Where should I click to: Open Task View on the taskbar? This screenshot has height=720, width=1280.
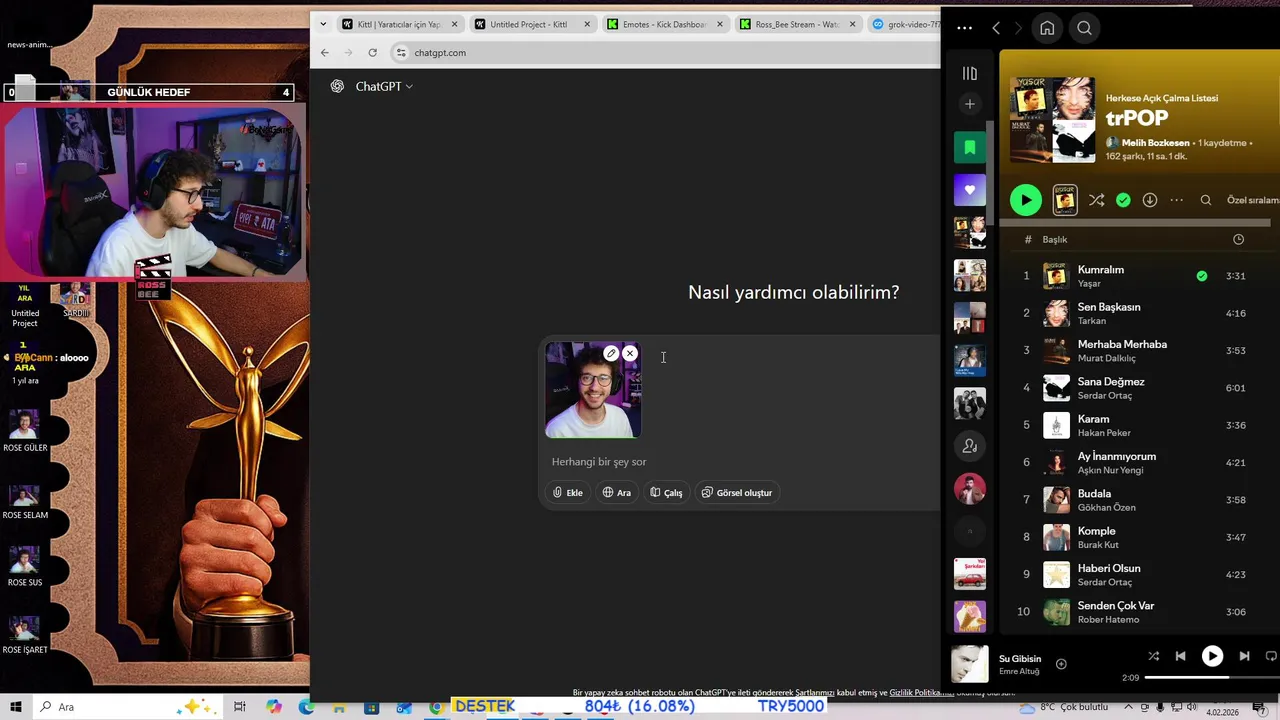239,707
